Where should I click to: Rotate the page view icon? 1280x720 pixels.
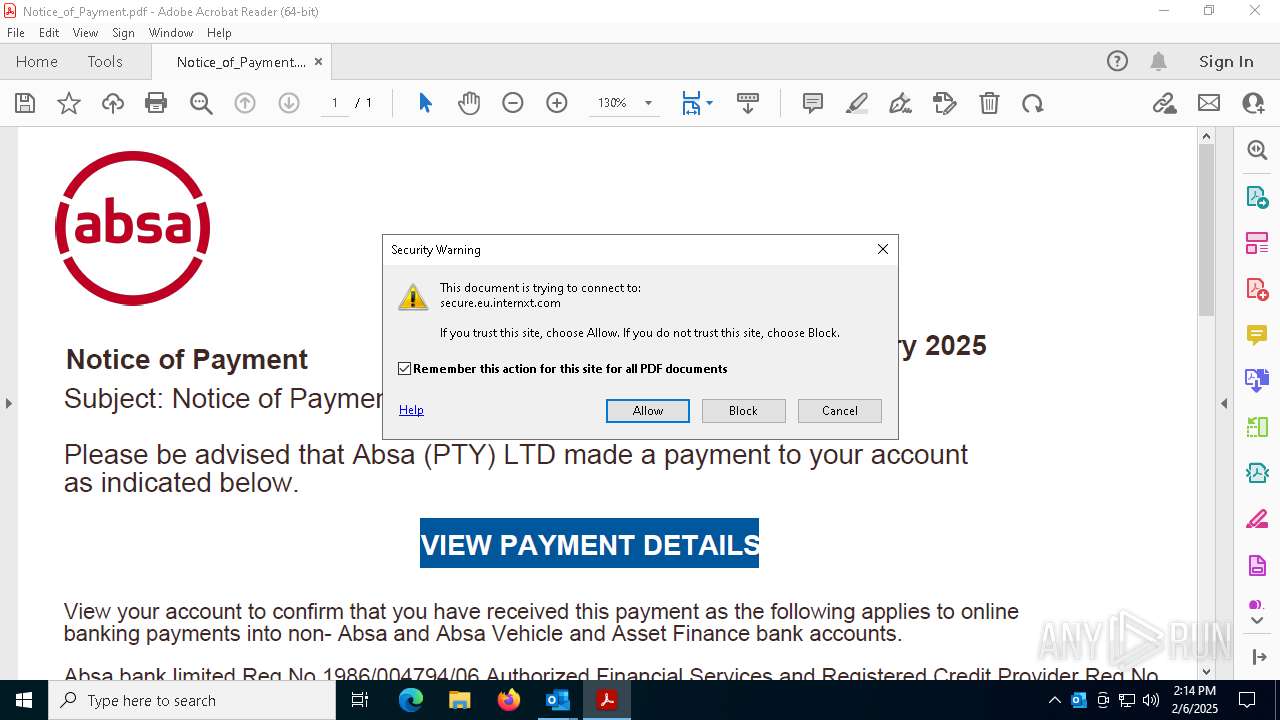point(1033,103)
